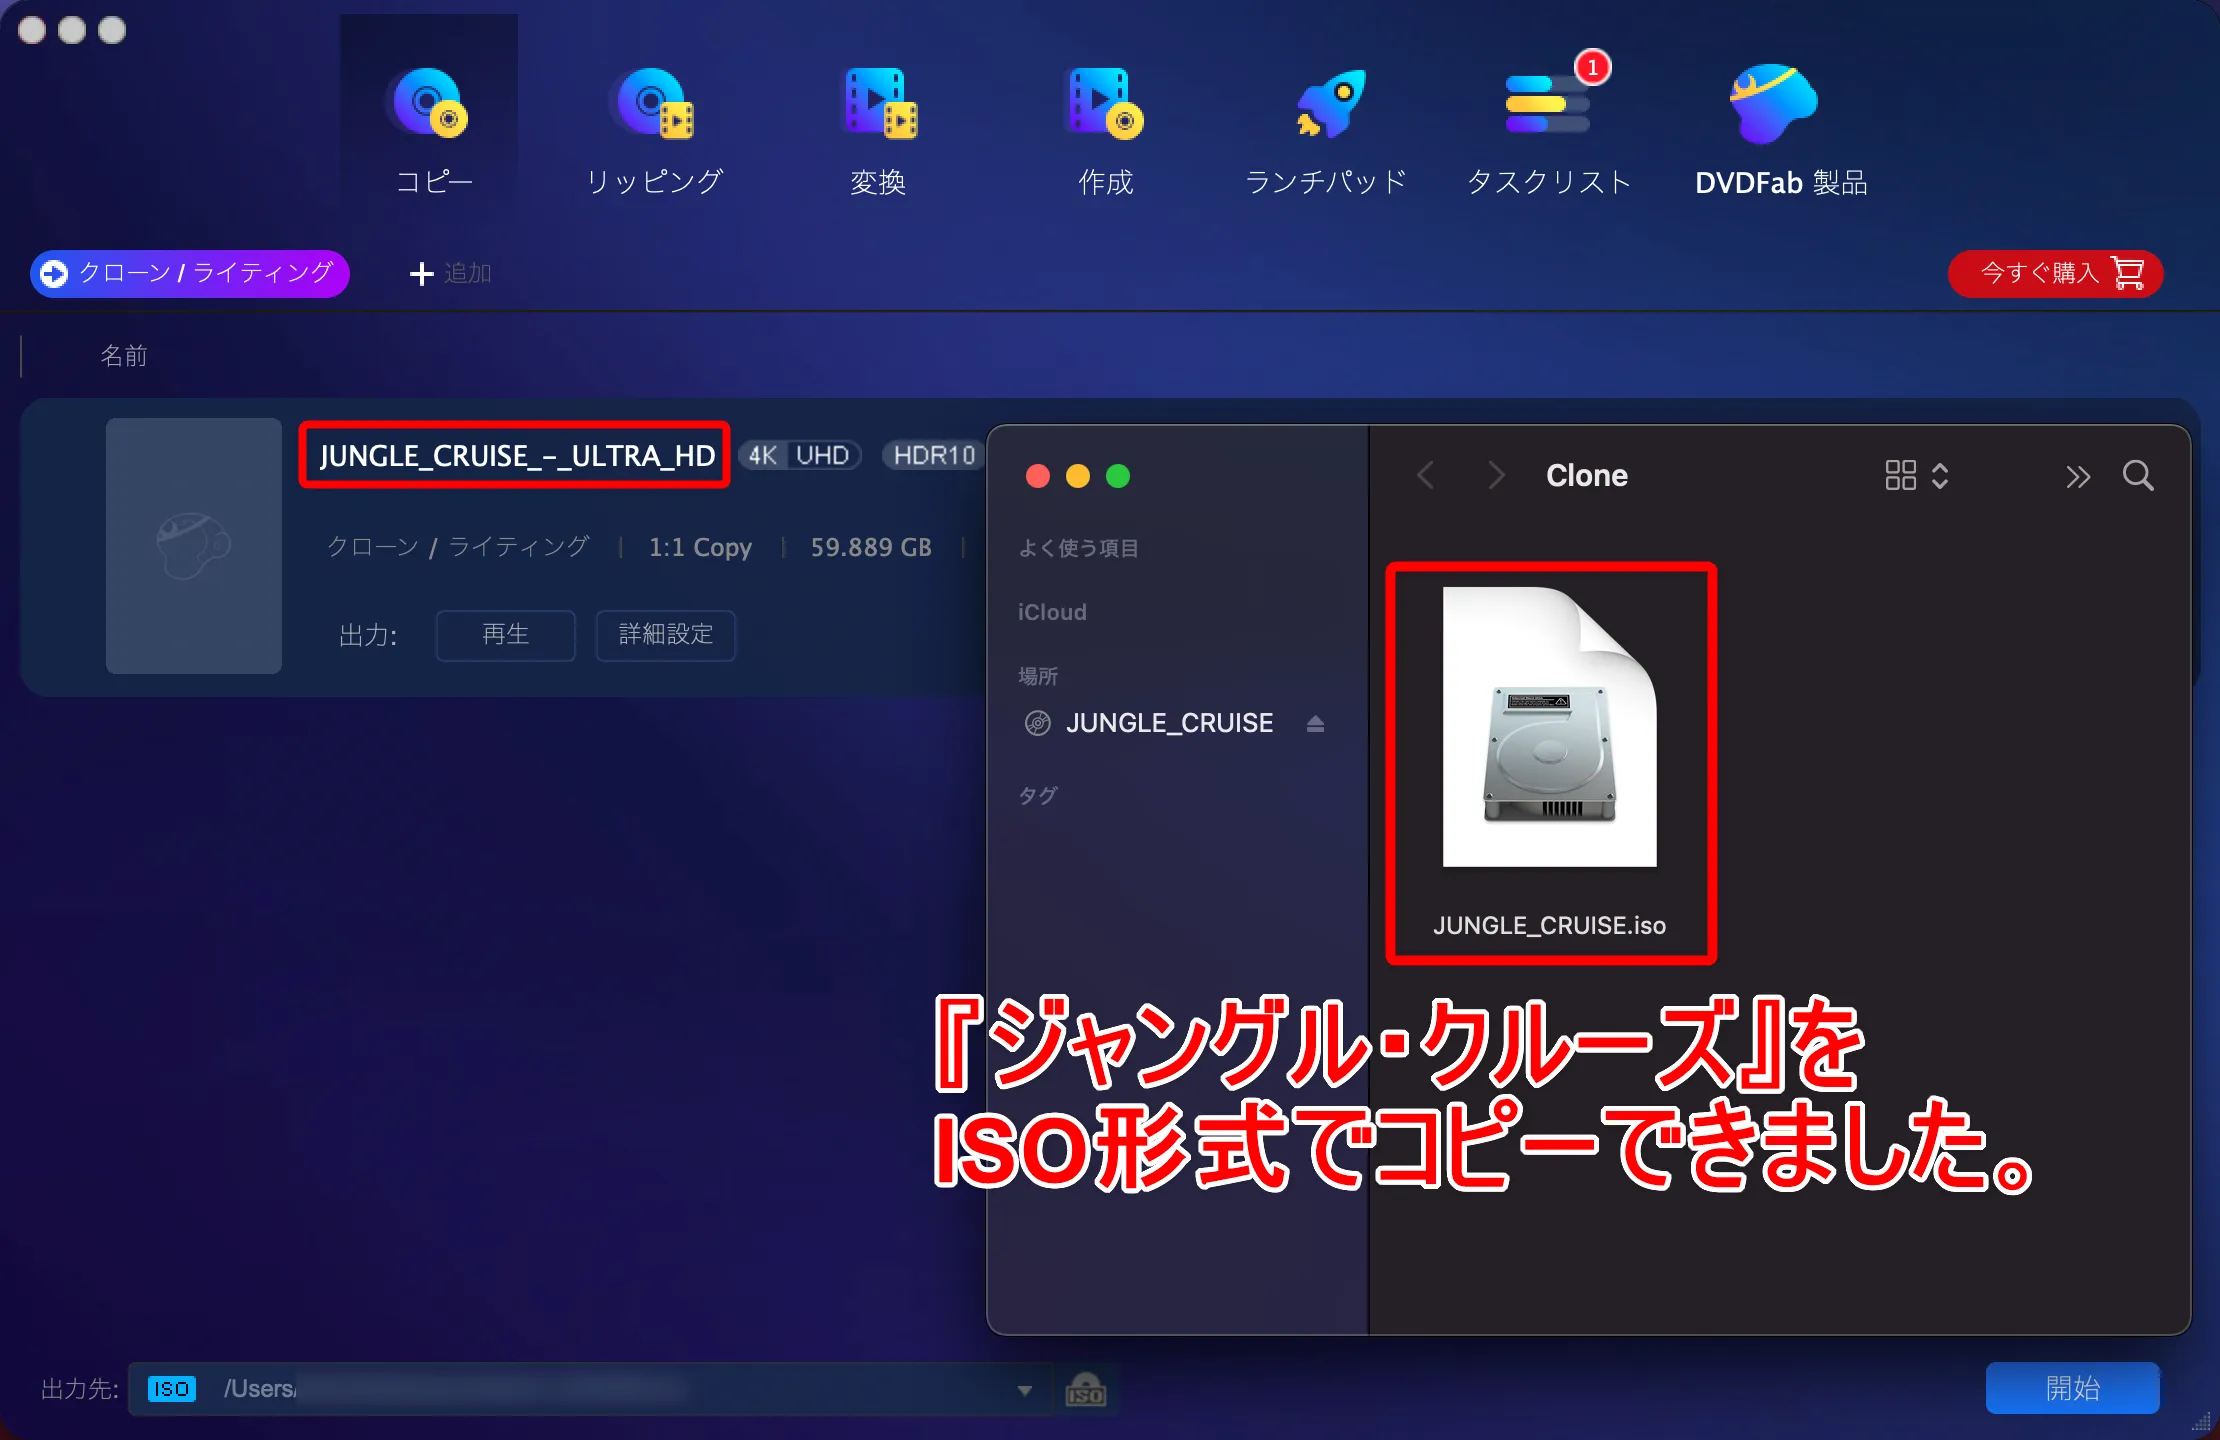Select the 作成 creator tab
Image resolution: width=2220 pixels, height=1440 pixels.
click(1105, 128)
